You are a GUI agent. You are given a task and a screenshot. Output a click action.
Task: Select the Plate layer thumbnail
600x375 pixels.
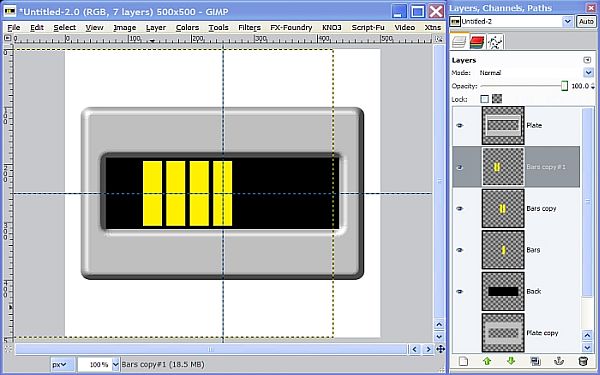coord(503,126)
